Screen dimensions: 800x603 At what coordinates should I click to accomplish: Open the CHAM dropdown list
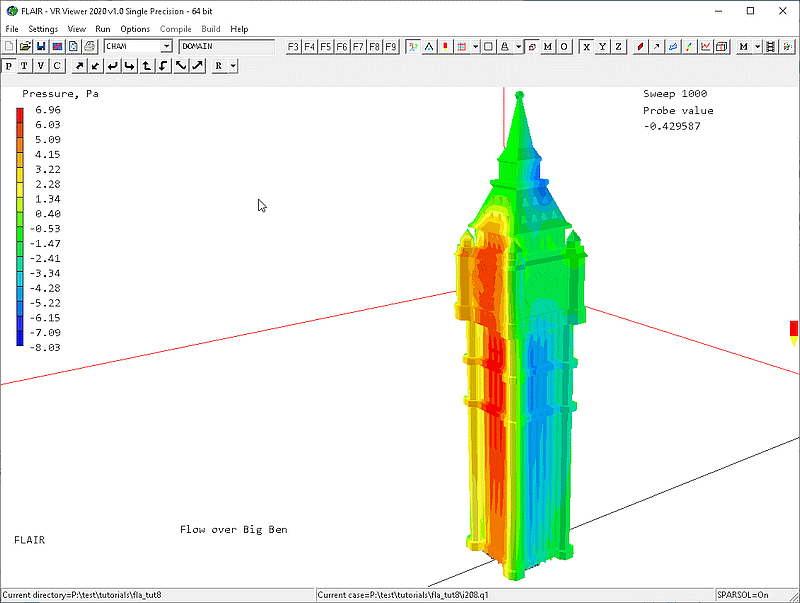point(166,47)
